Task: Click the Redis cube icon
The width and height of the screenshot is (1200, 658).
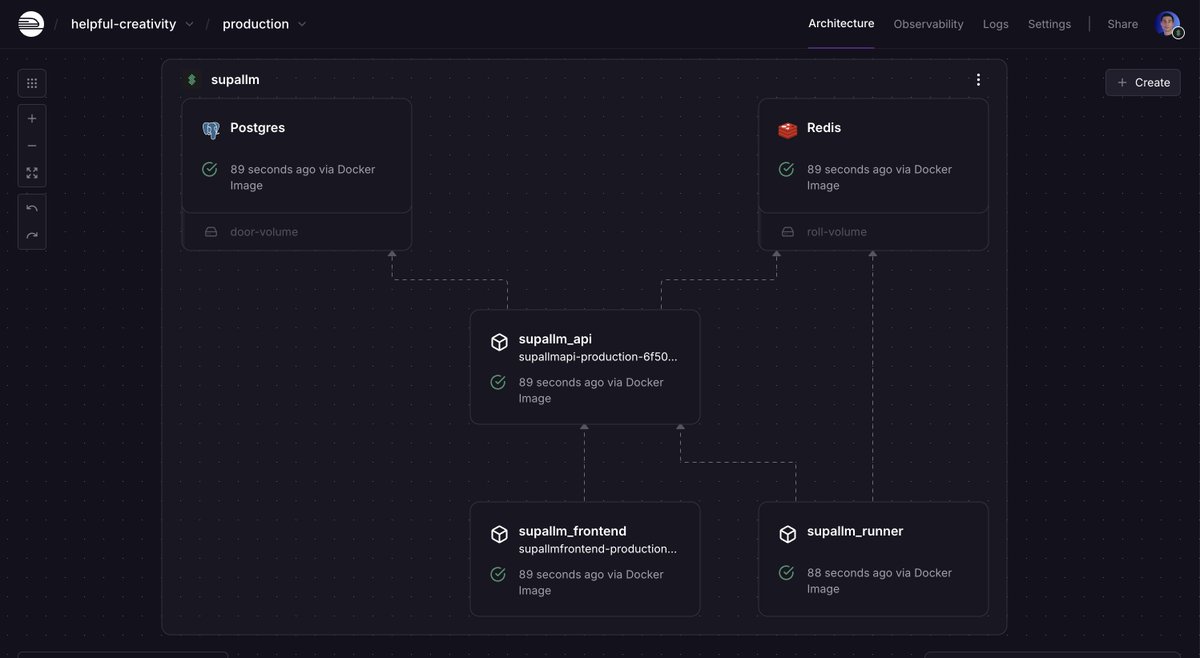Action: click(788, 130)
